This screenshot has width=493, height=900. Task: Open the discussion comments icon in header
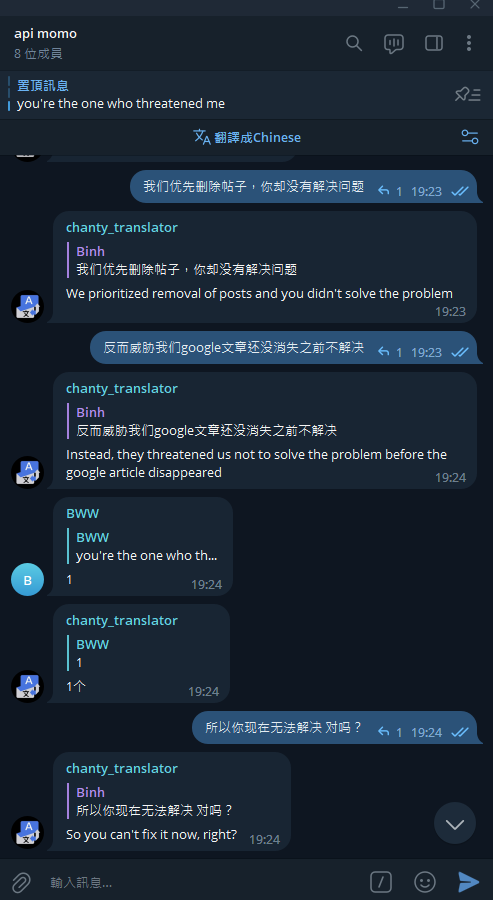pyautogui.click(x=394, y=44)
